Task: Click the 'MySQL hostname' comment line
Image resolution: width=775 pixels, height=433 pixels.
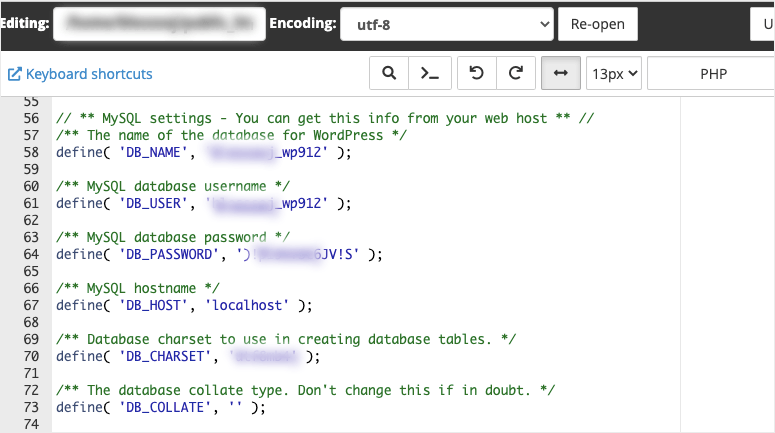Action: pyautogui.click(x=138, y=288)
